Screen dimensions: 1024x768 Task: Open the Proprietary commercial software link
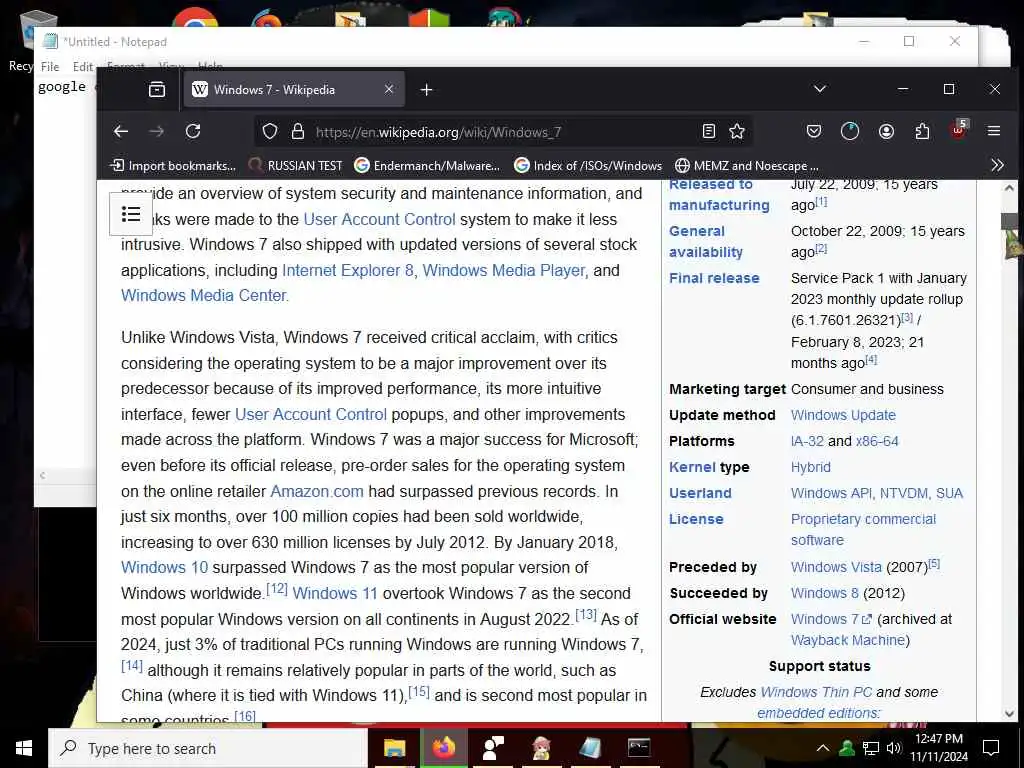863,530
